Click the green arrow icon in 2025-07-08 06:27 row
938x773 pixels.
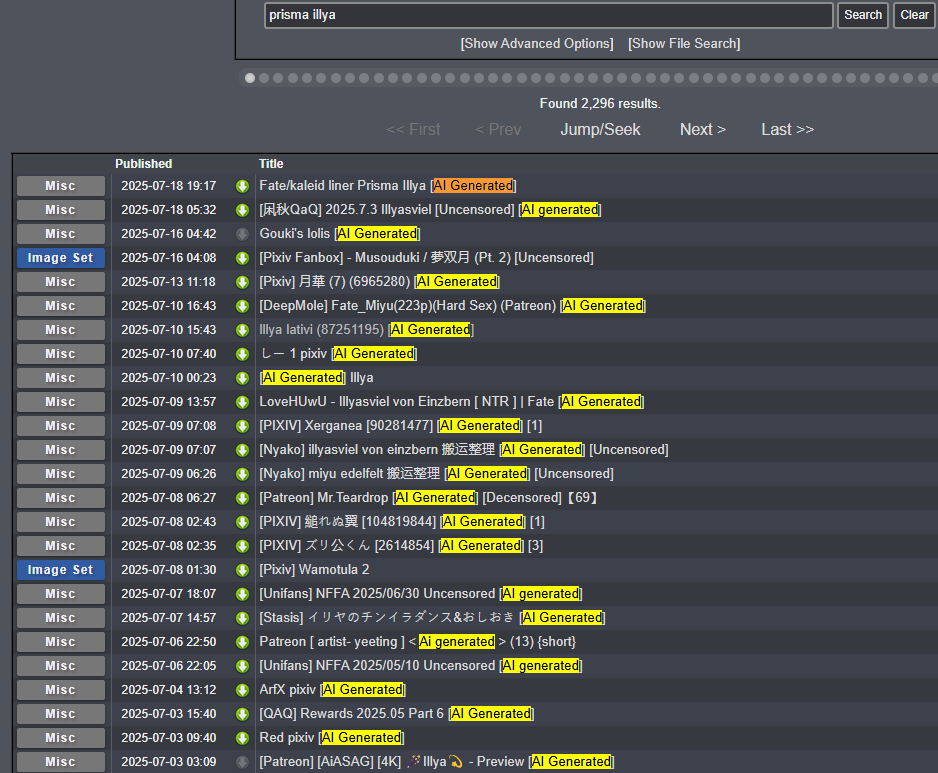[x=242, y=498]
